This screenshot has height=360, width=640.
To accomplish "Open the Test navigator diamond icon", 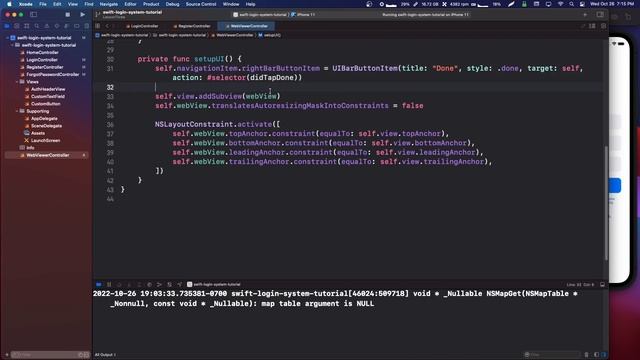I will coord(57,26).
